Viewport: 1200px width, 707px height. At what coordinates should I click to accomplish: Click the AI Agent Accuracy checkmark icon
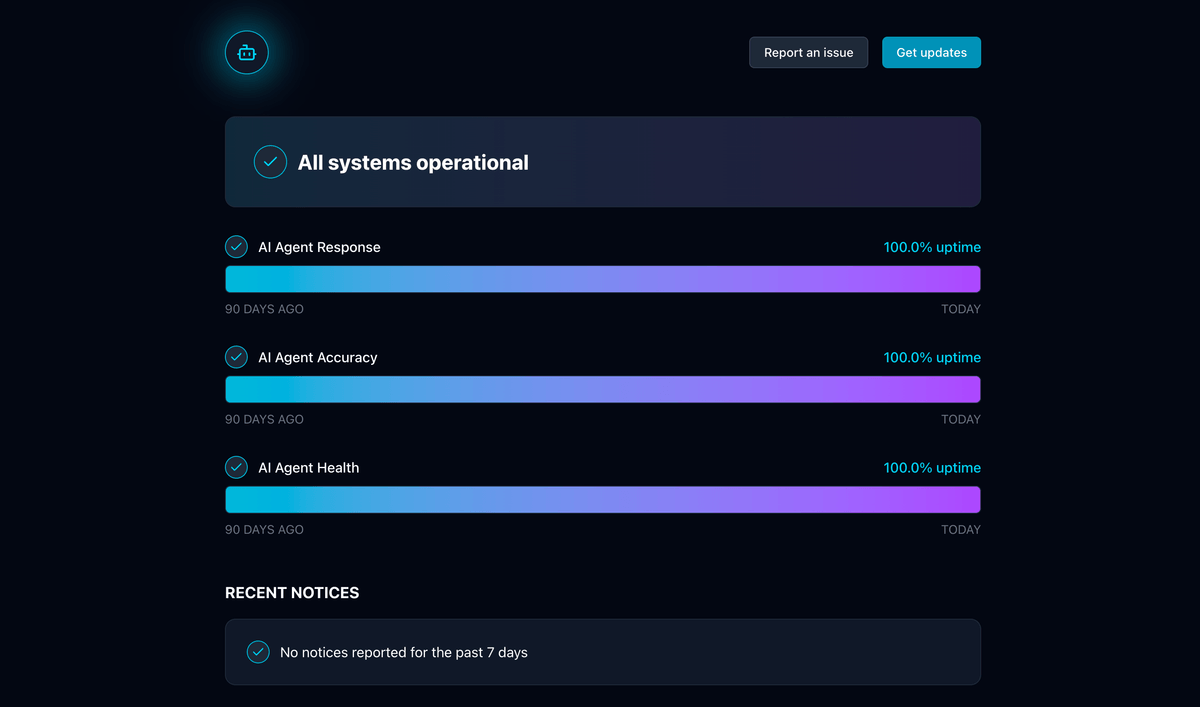coord(236,357)
